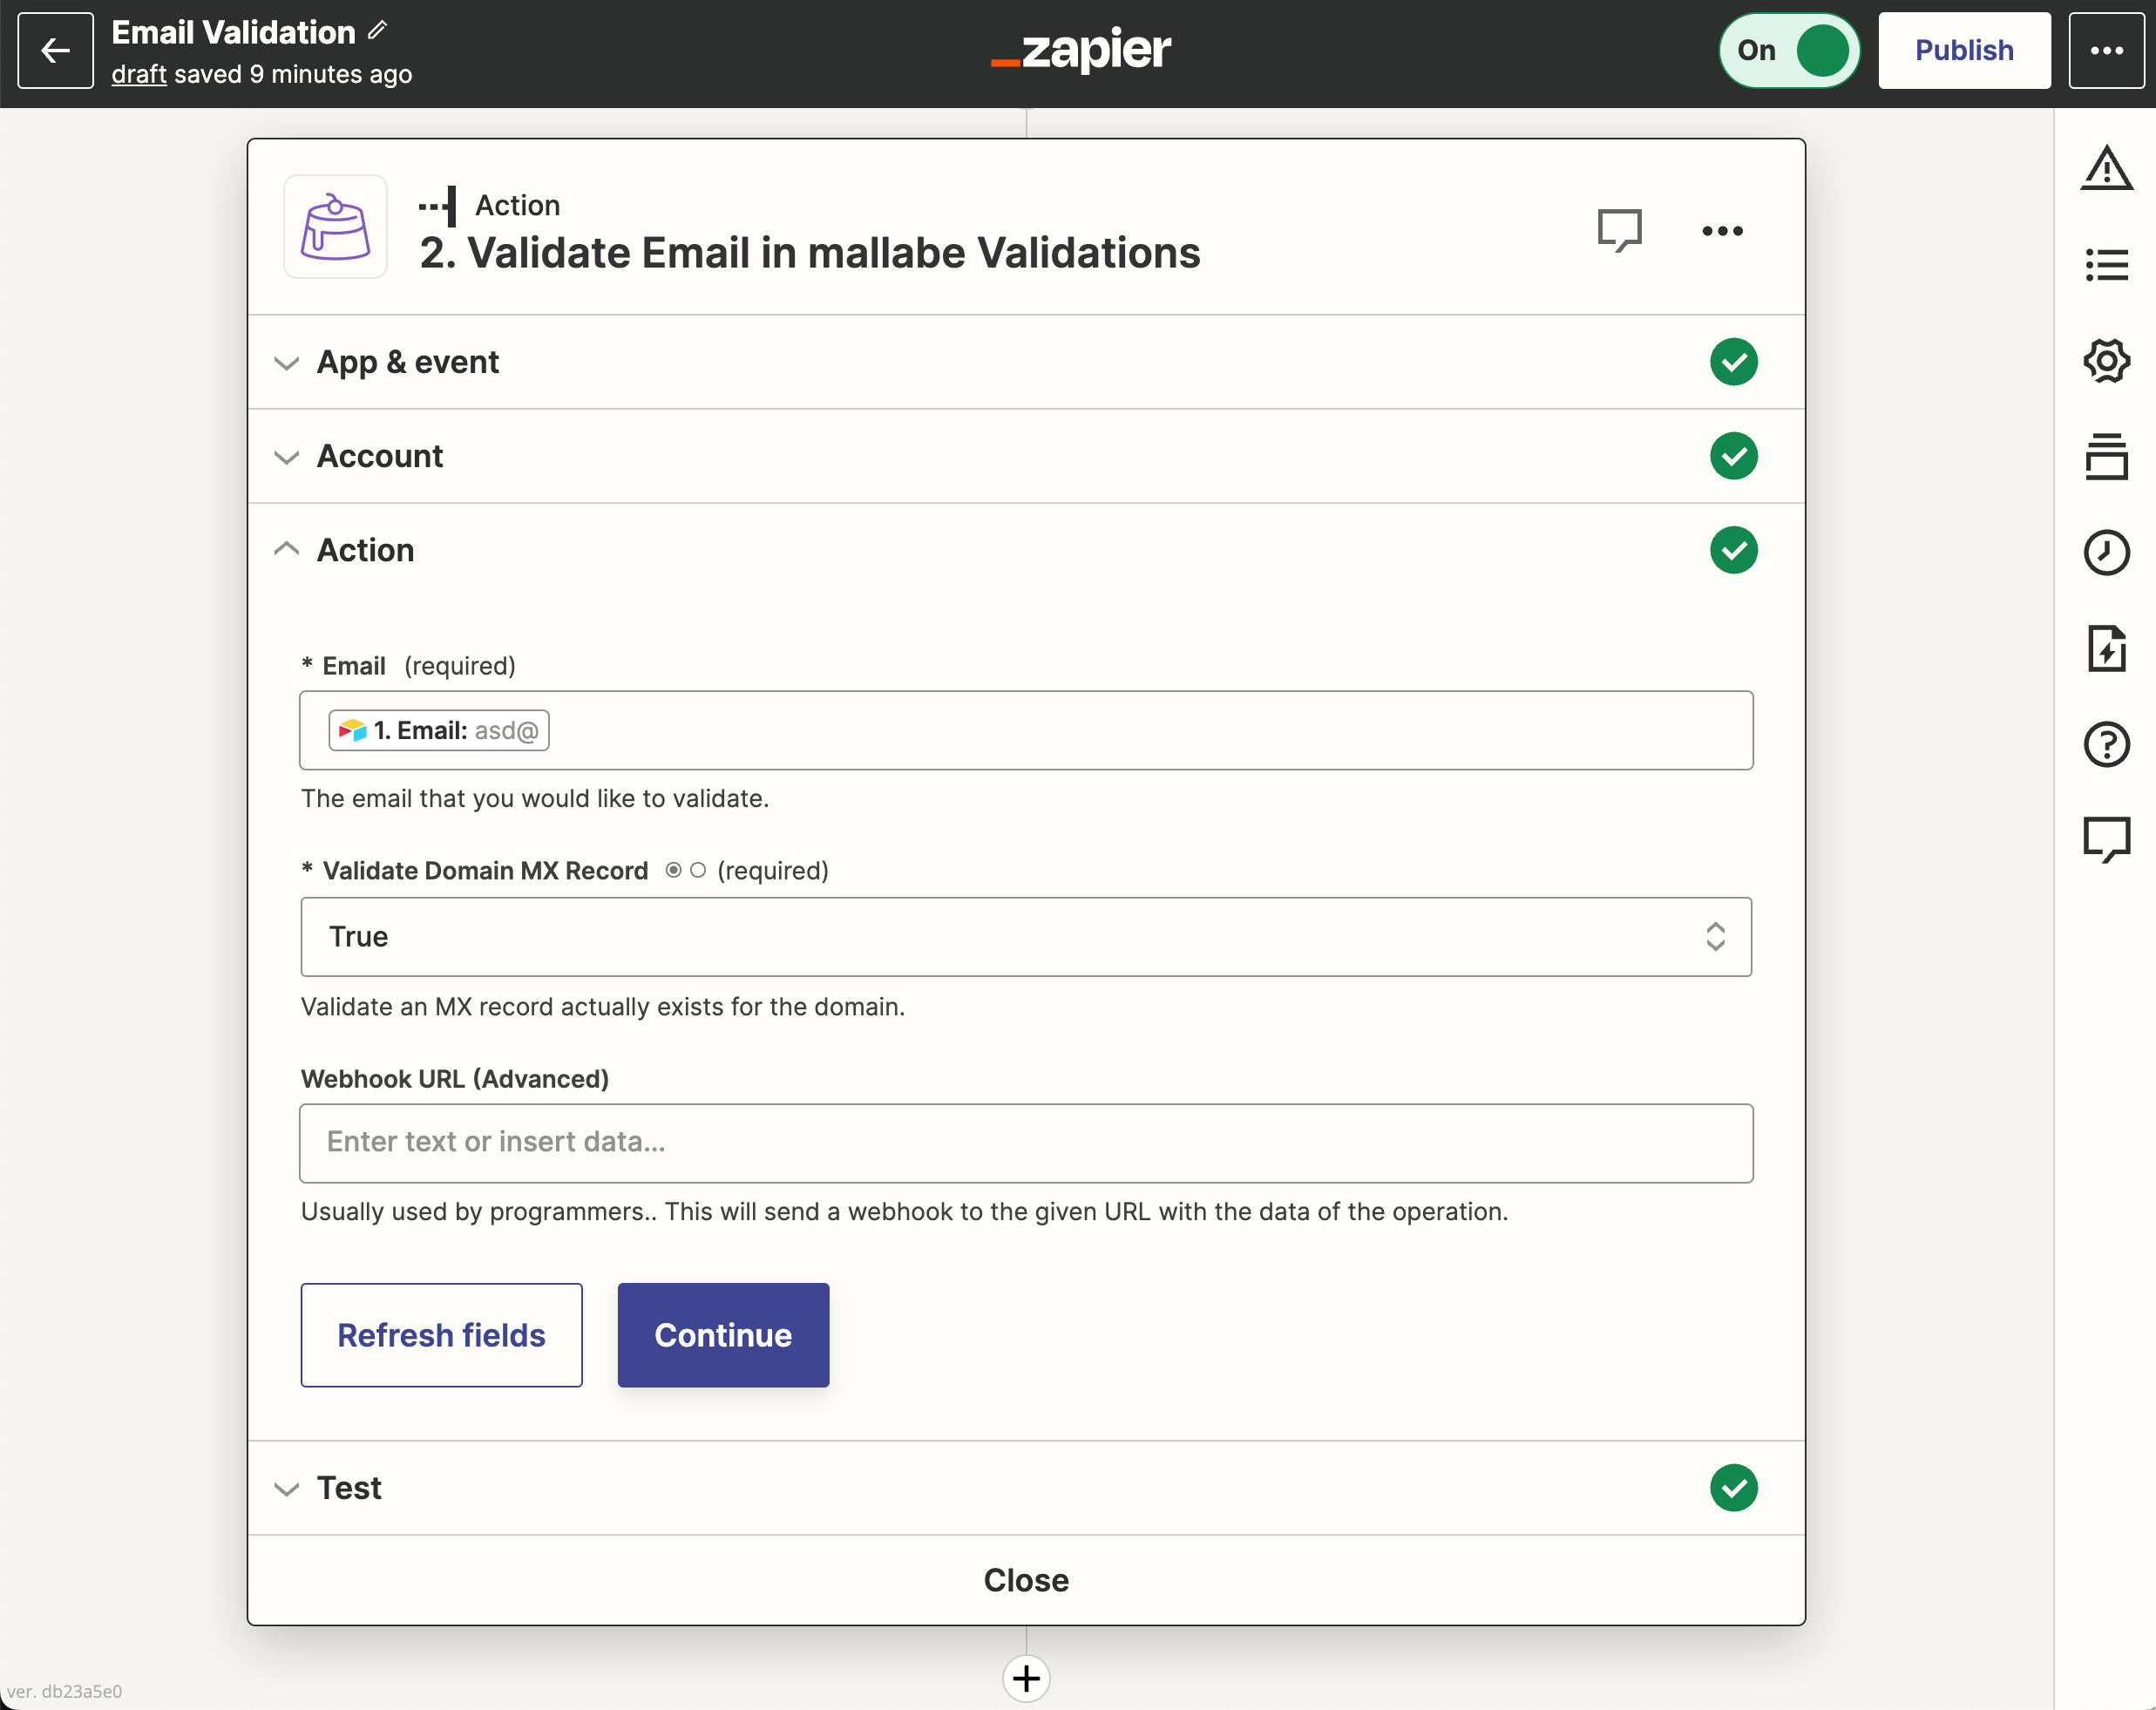Image resolution: width=2156 pixels, height=1710 pixels.
Task: Click mallabe Validations app icon
Action: click(x=335, y=227)
